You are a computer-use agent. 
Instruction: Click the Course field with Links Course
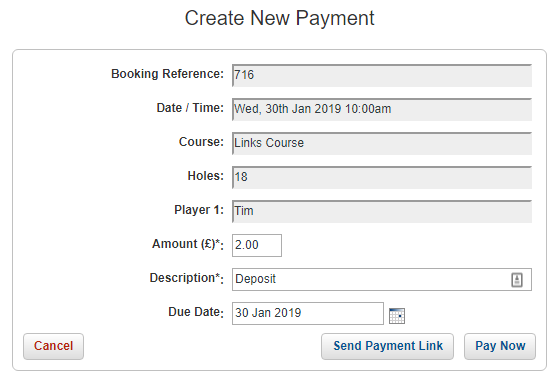(382, 143)
